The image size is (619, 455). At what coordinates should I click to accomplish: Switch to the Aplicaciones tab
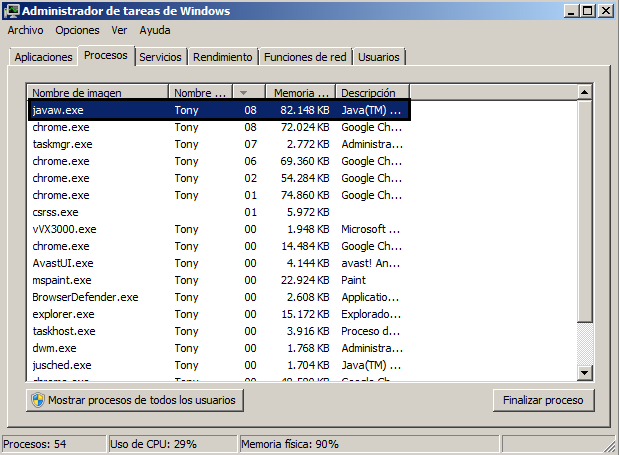[x=43, y=57]
